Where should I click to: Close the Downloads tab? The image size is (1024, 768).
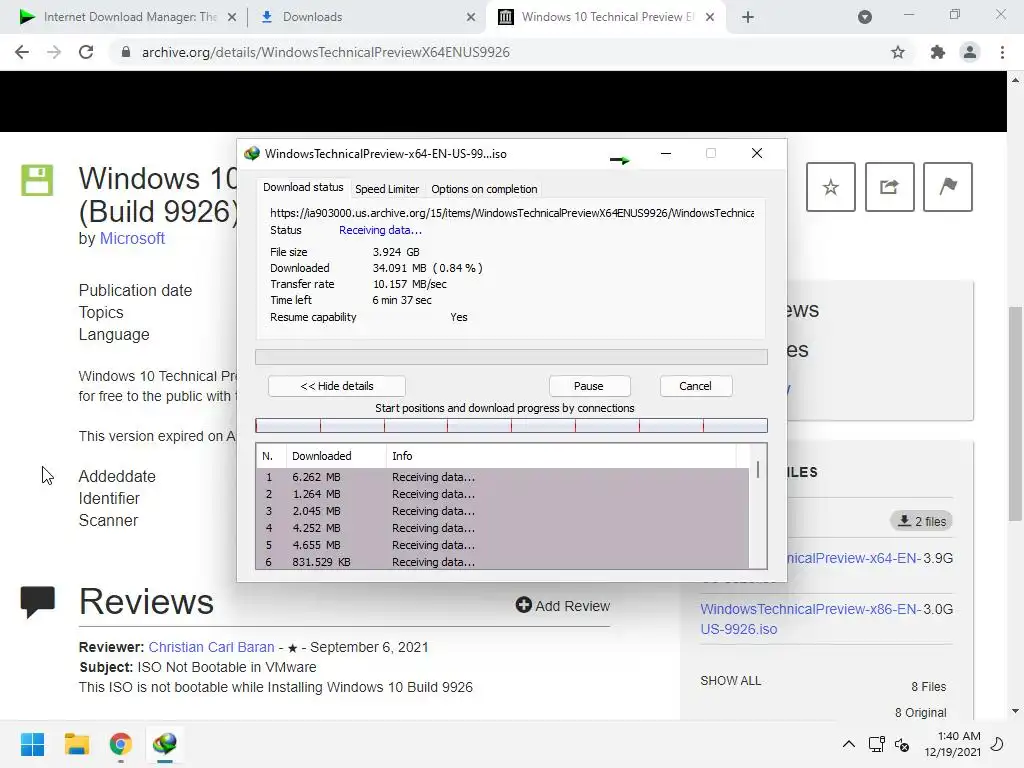coord(471,17)
